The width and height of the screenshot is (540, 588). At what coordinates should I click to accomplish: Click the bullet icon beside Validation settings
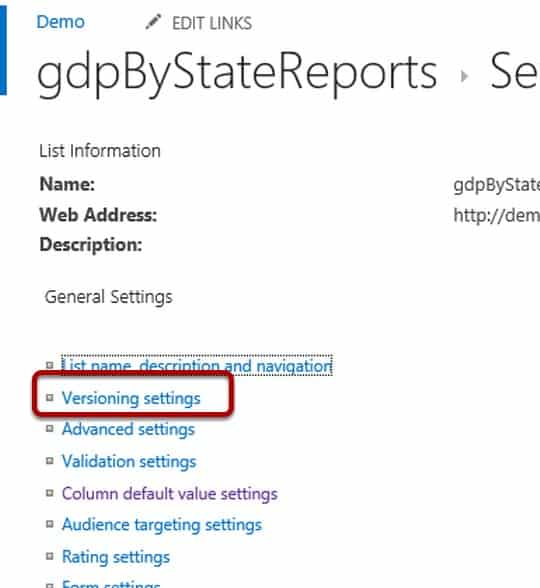50,460
